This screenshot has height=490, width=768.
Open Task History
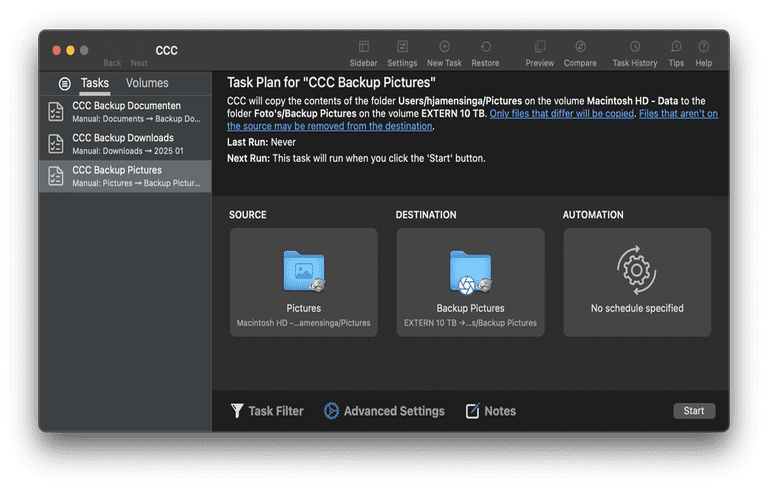click(x=635, y=47)
